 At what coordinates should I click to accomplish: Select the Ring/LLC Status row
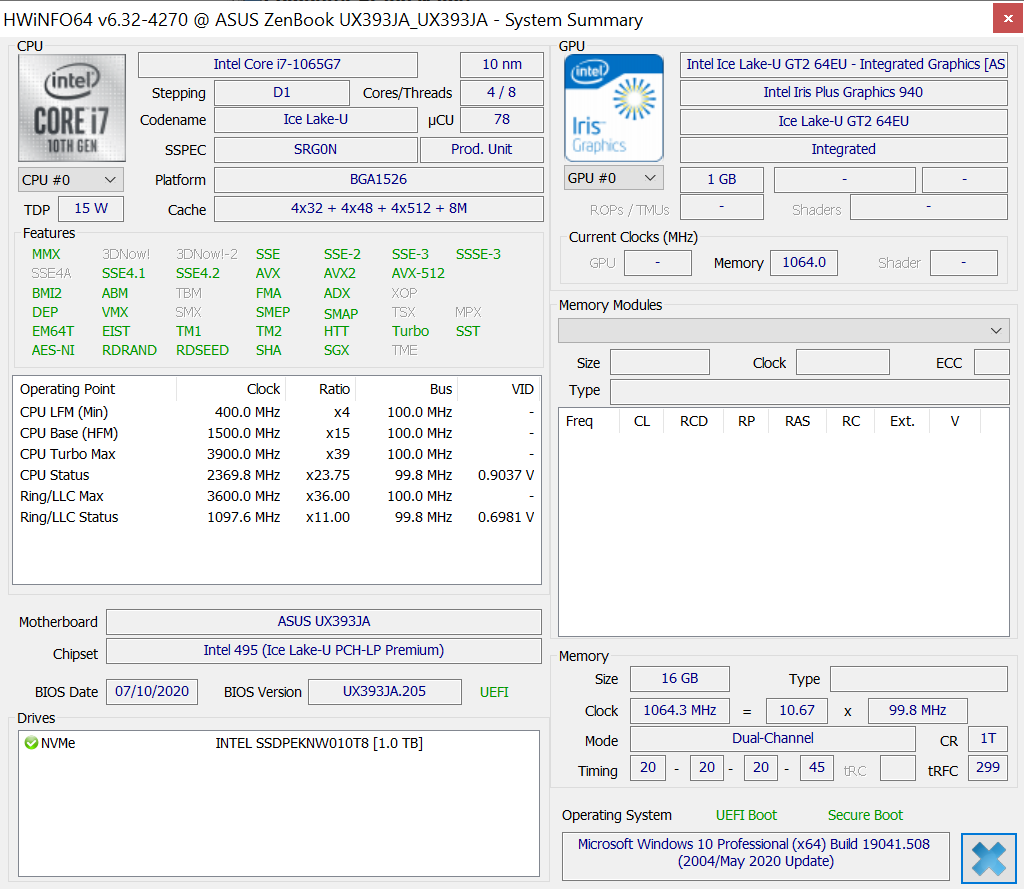click(x=277, y=517)
